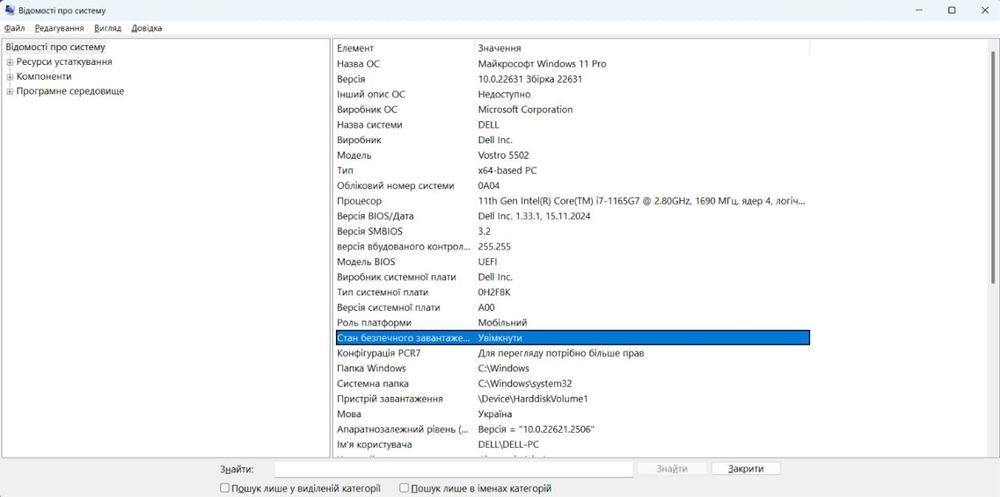
Task: Open the Довідка menu
Action: [x=147, y=28]
